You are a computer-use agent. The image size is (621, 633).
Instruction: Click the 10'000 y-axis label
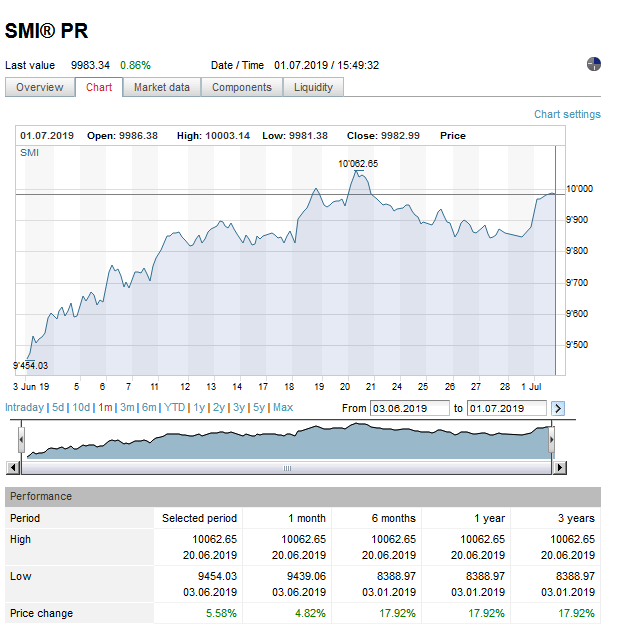(579, 189)
